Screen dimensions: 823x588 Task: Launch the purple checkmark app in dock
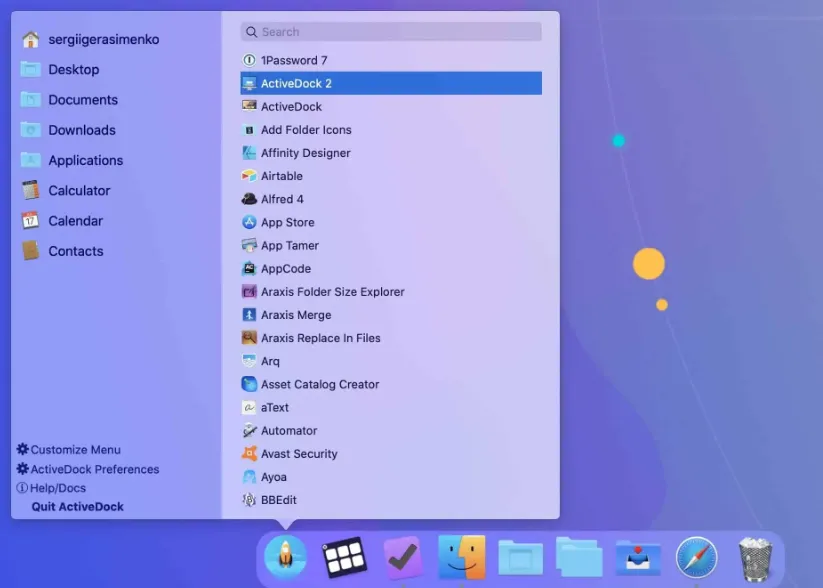pos(403,557)
